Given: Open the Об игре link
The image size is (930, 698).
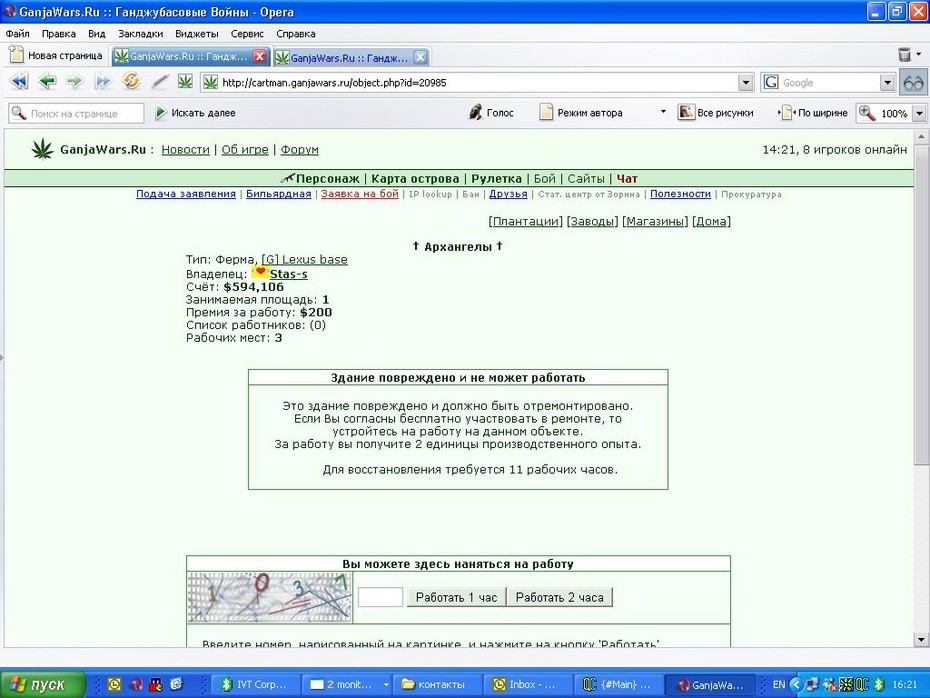Looking at the screenshot, I should [245, 149].
